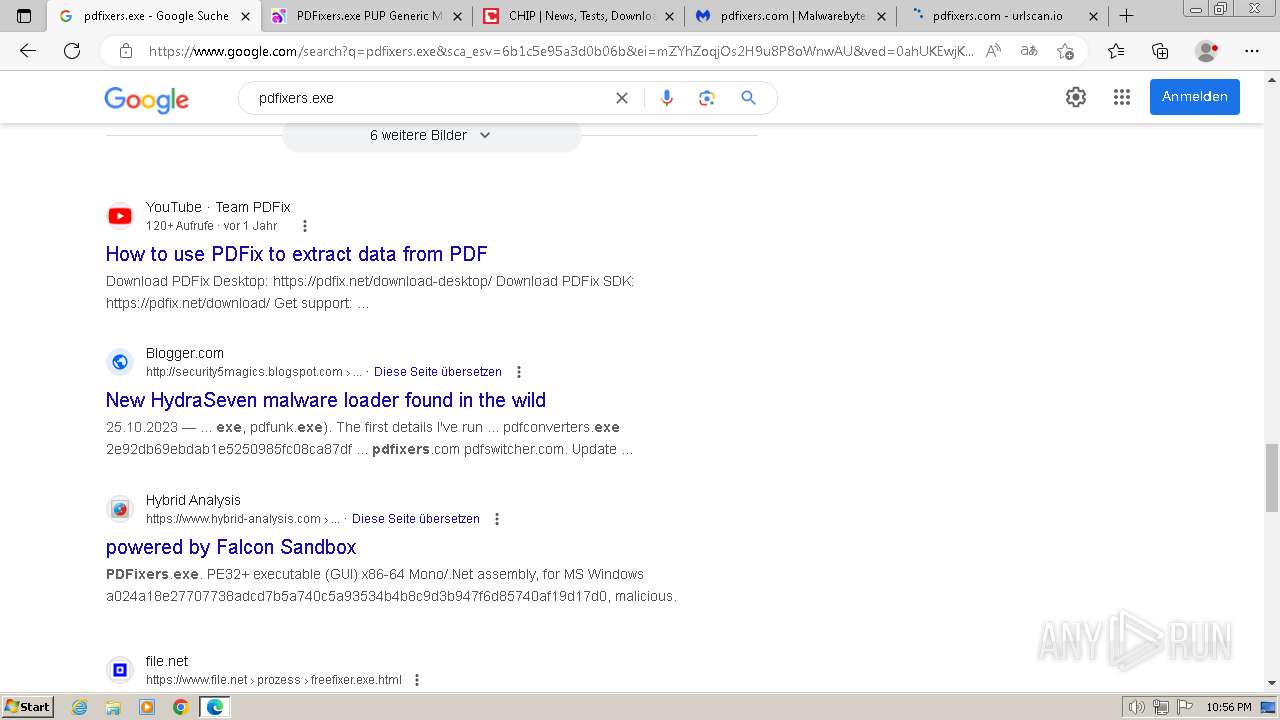
Task: Open powered by Falcon Sandbox result
Action: pos(231,547)
